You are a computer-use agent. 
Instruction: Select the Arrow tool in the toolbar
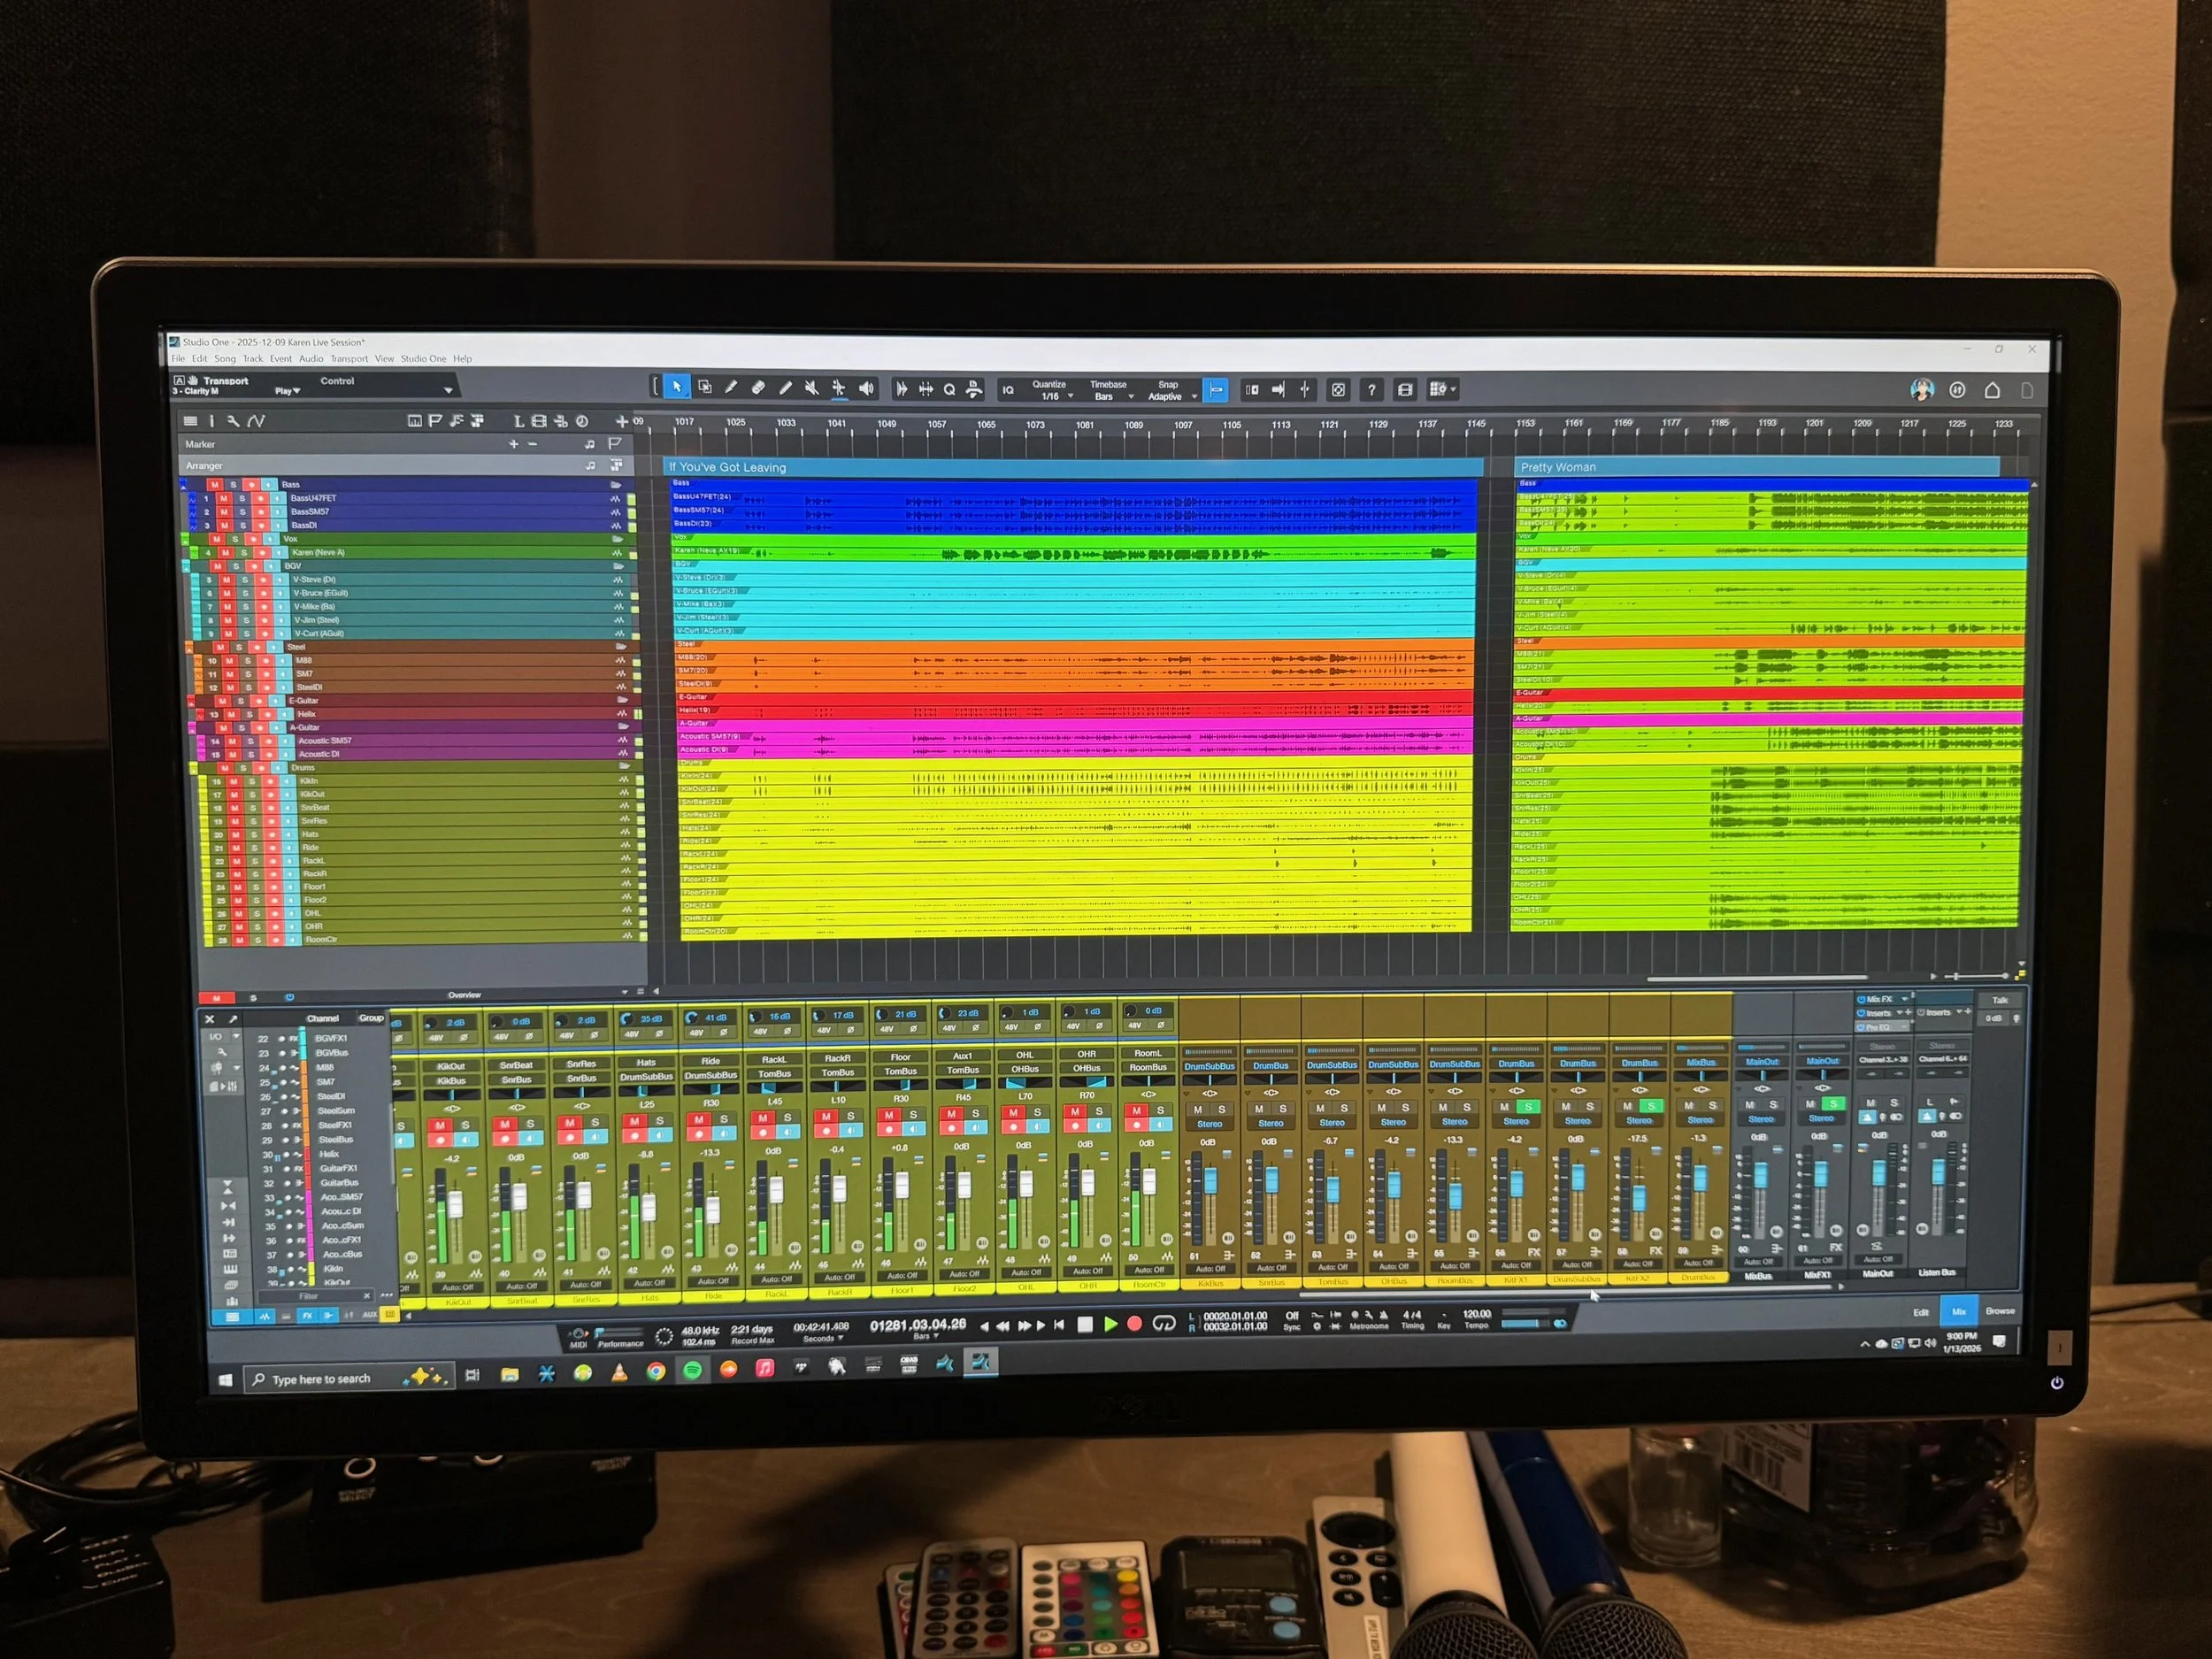(677, 387)
